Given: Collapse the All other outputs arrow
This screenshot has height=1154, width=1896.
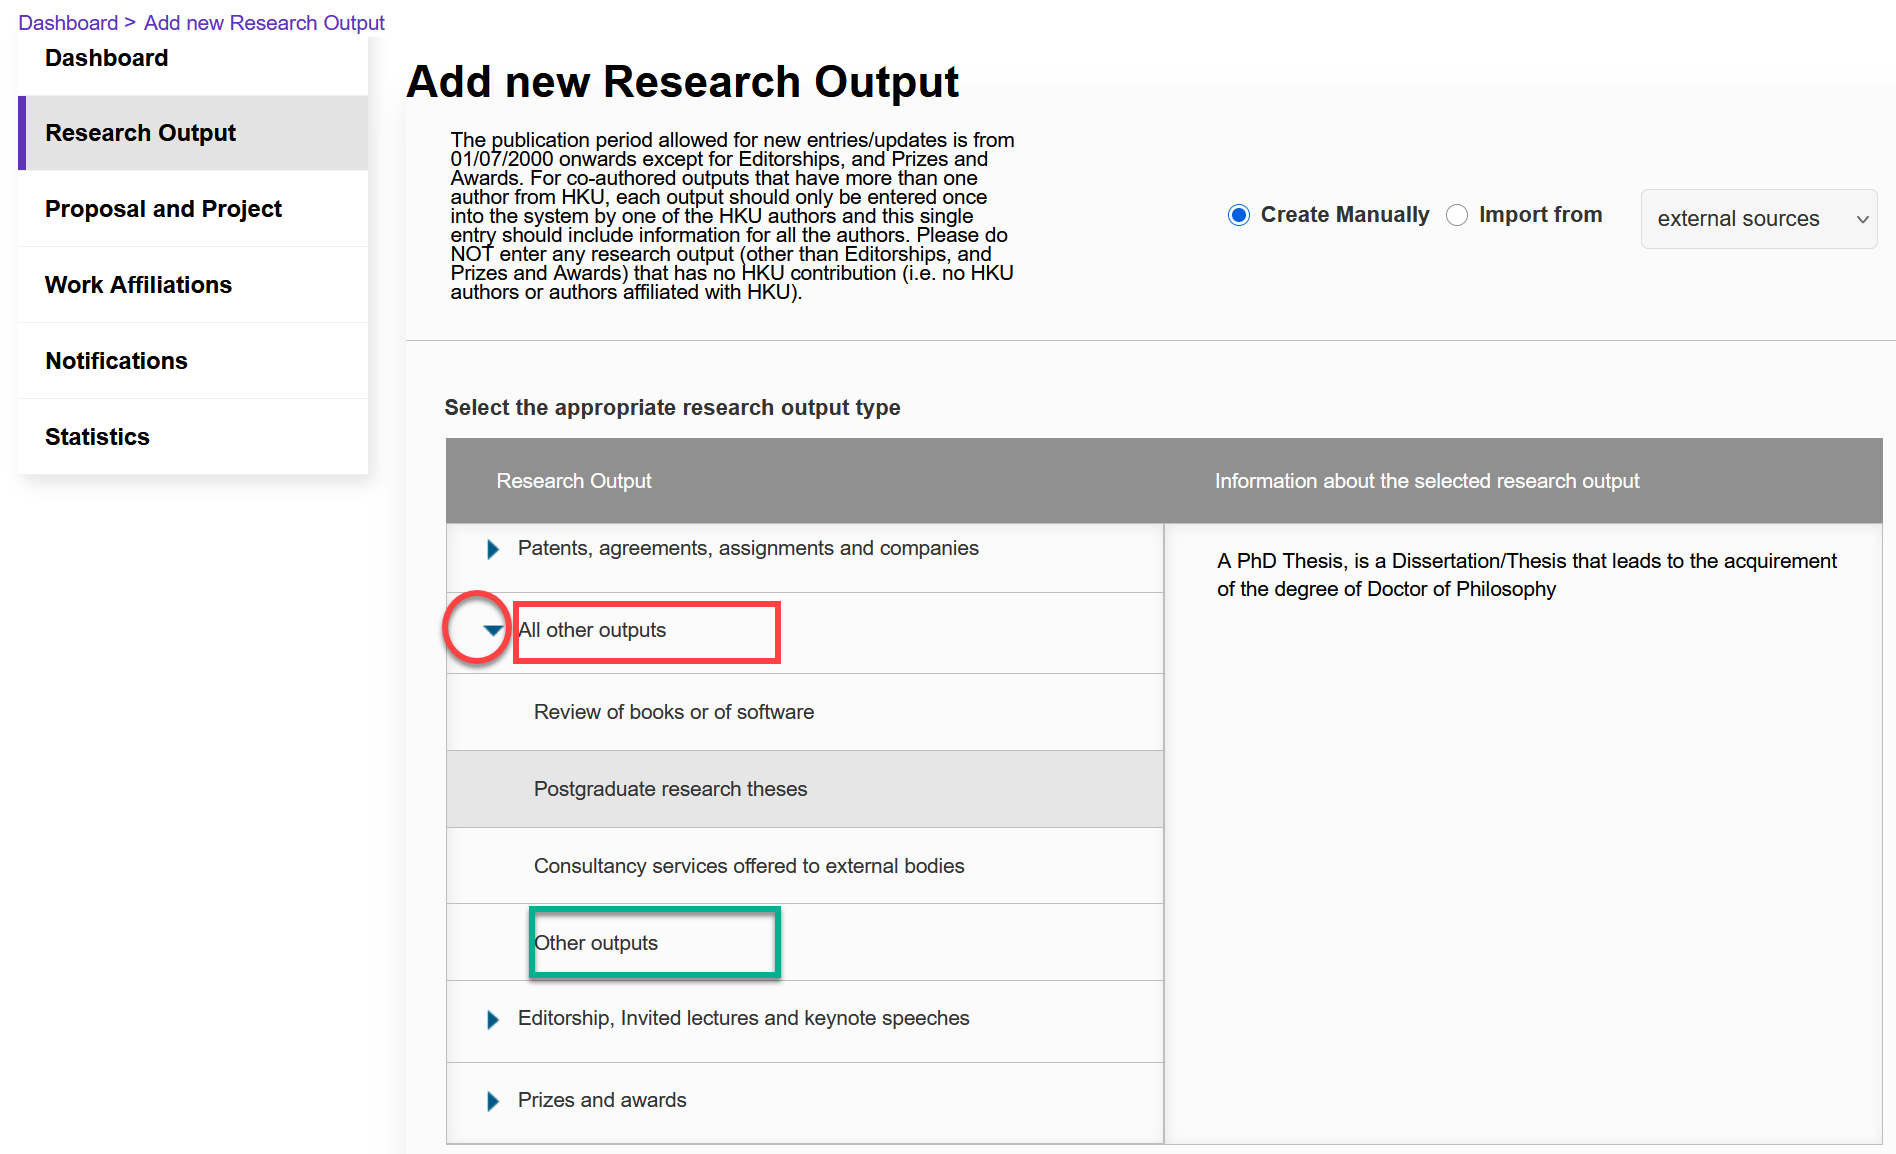Looking at the screenshot, I should point(492,630).
